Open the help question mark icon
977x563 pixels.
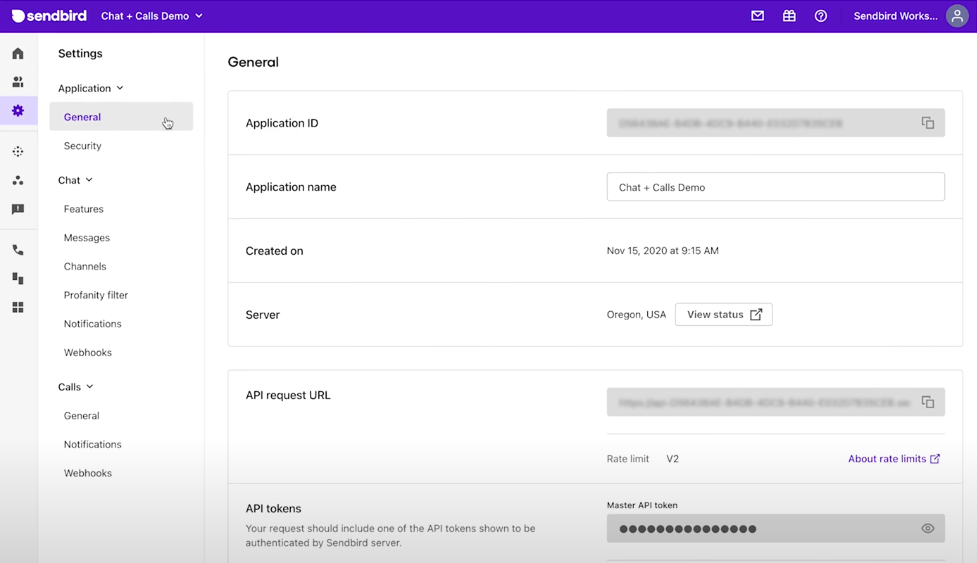click(821, 16)
